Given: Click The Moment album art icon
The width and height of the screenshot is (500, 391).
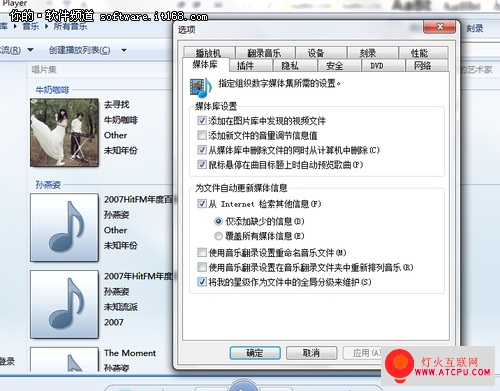Looking at the screenshot, I should coord(64,359).
